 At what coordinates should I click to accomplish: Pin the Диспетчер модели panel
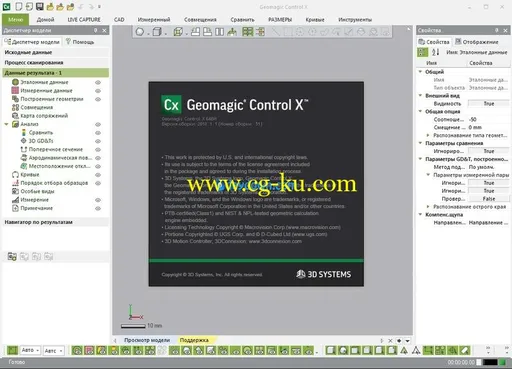pos(95,30)
